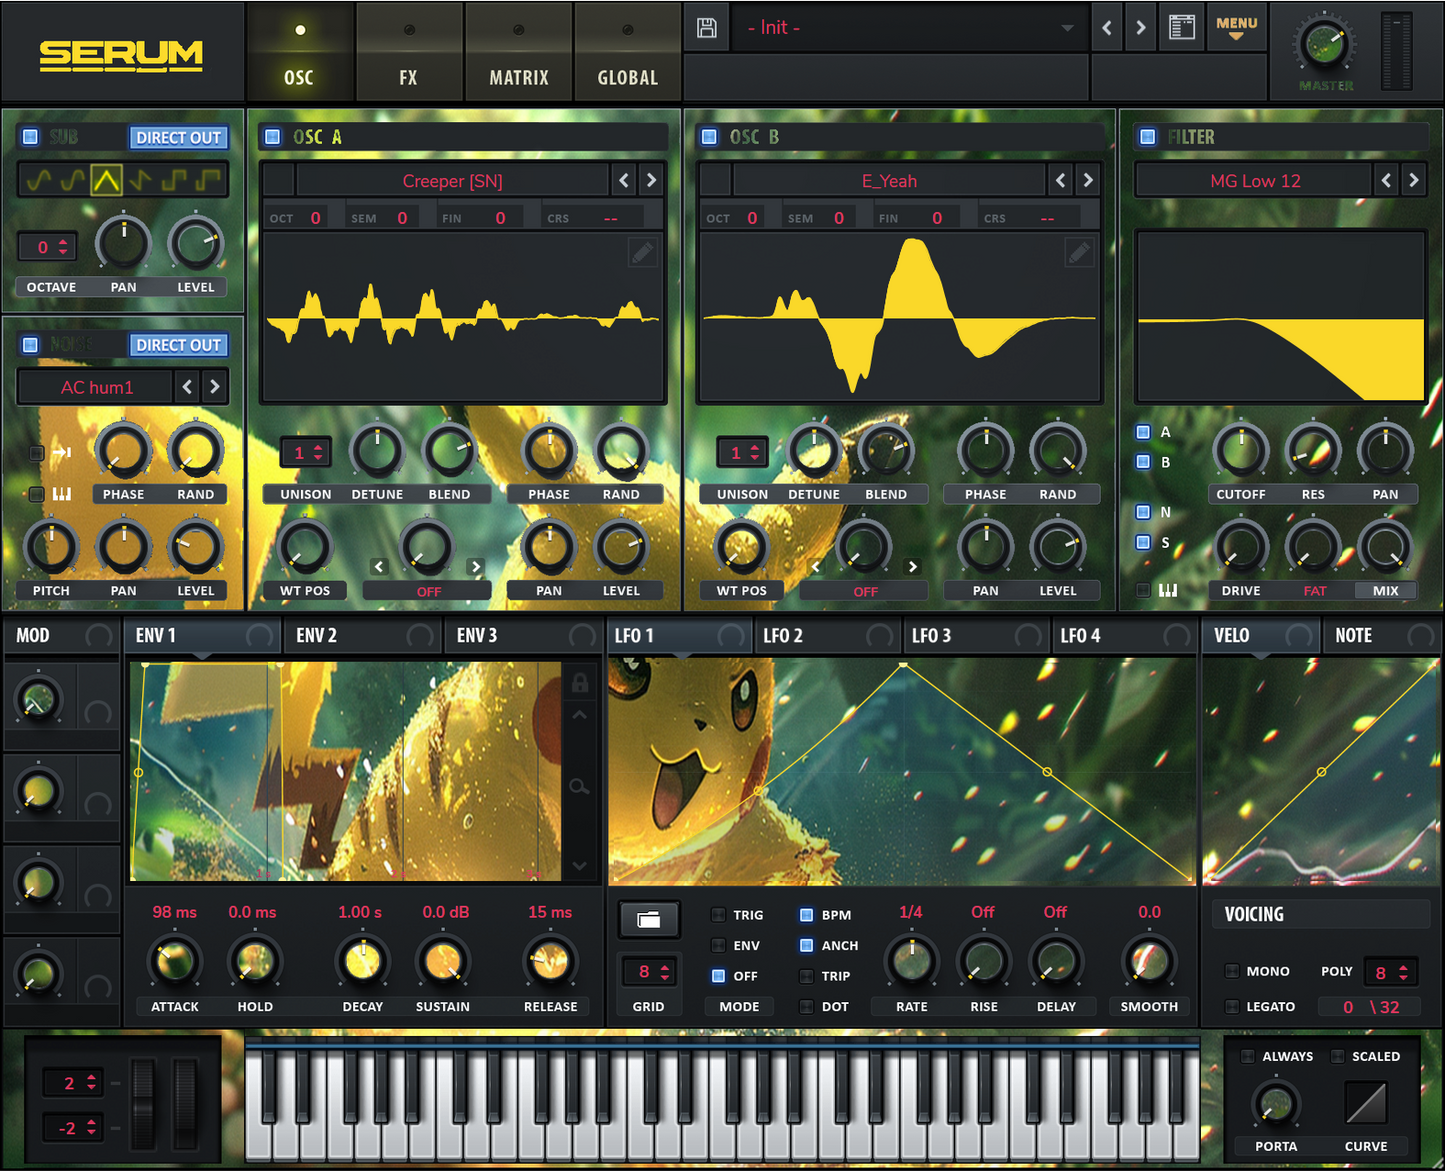Viewport: 1445px width, 1171px height.
Task: Select next filter type arrow
Action: pyautogui.click(x=1413, y=180)
